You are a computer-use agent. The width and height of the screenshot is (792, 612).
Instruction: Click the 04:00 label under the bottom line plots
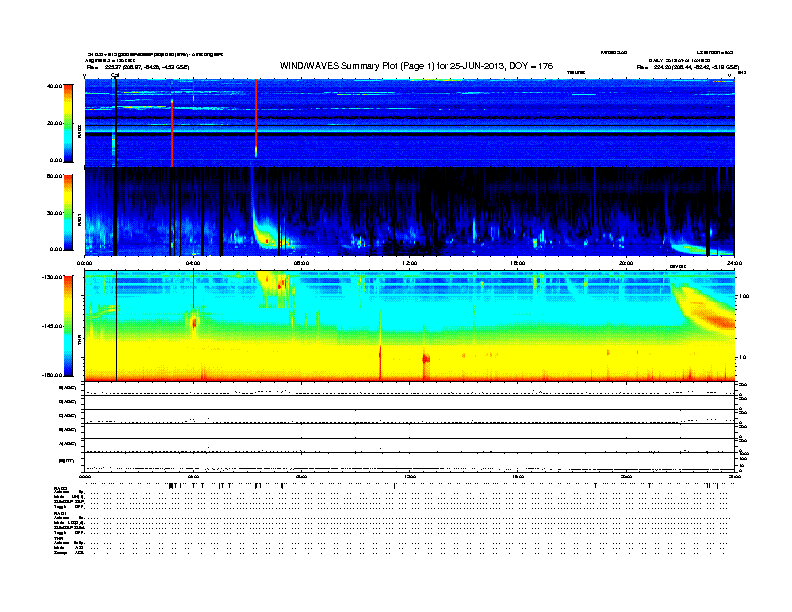[193, 476]
